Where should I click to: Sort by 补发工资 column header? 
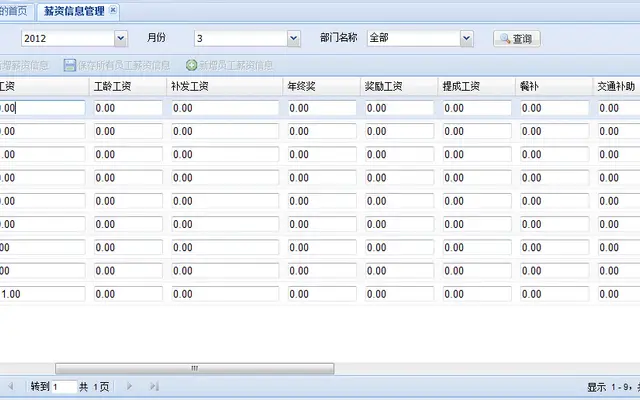(x=224, y=87)
